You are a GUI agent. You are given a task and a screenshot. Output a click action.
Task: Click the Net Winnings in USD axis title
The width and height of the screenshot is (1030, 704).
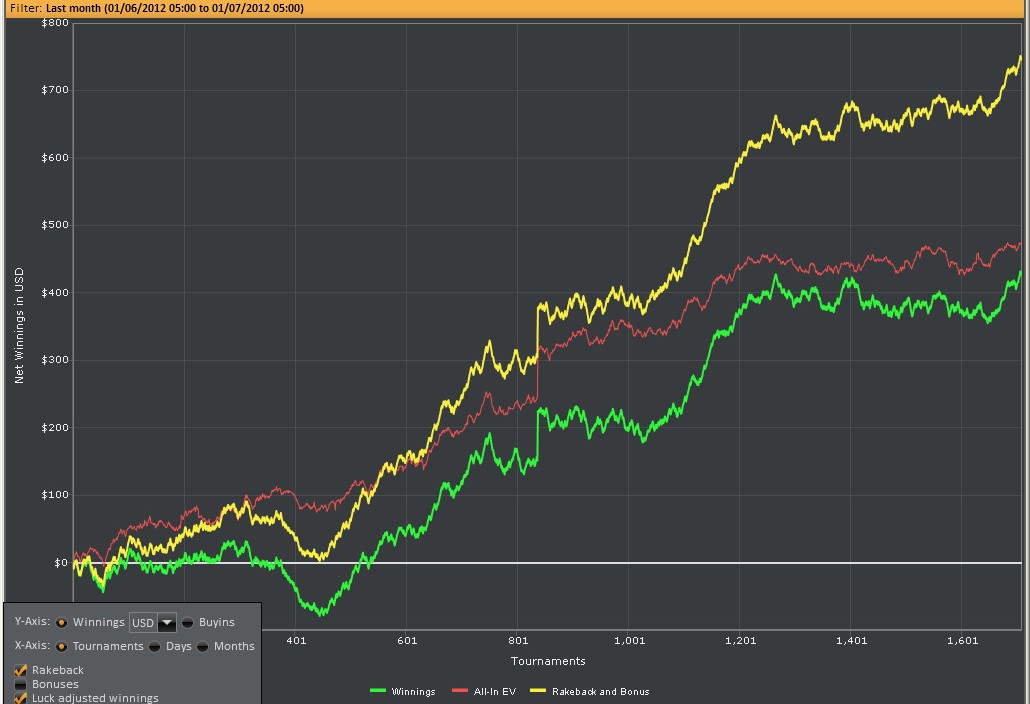click(x=19, y=325)
